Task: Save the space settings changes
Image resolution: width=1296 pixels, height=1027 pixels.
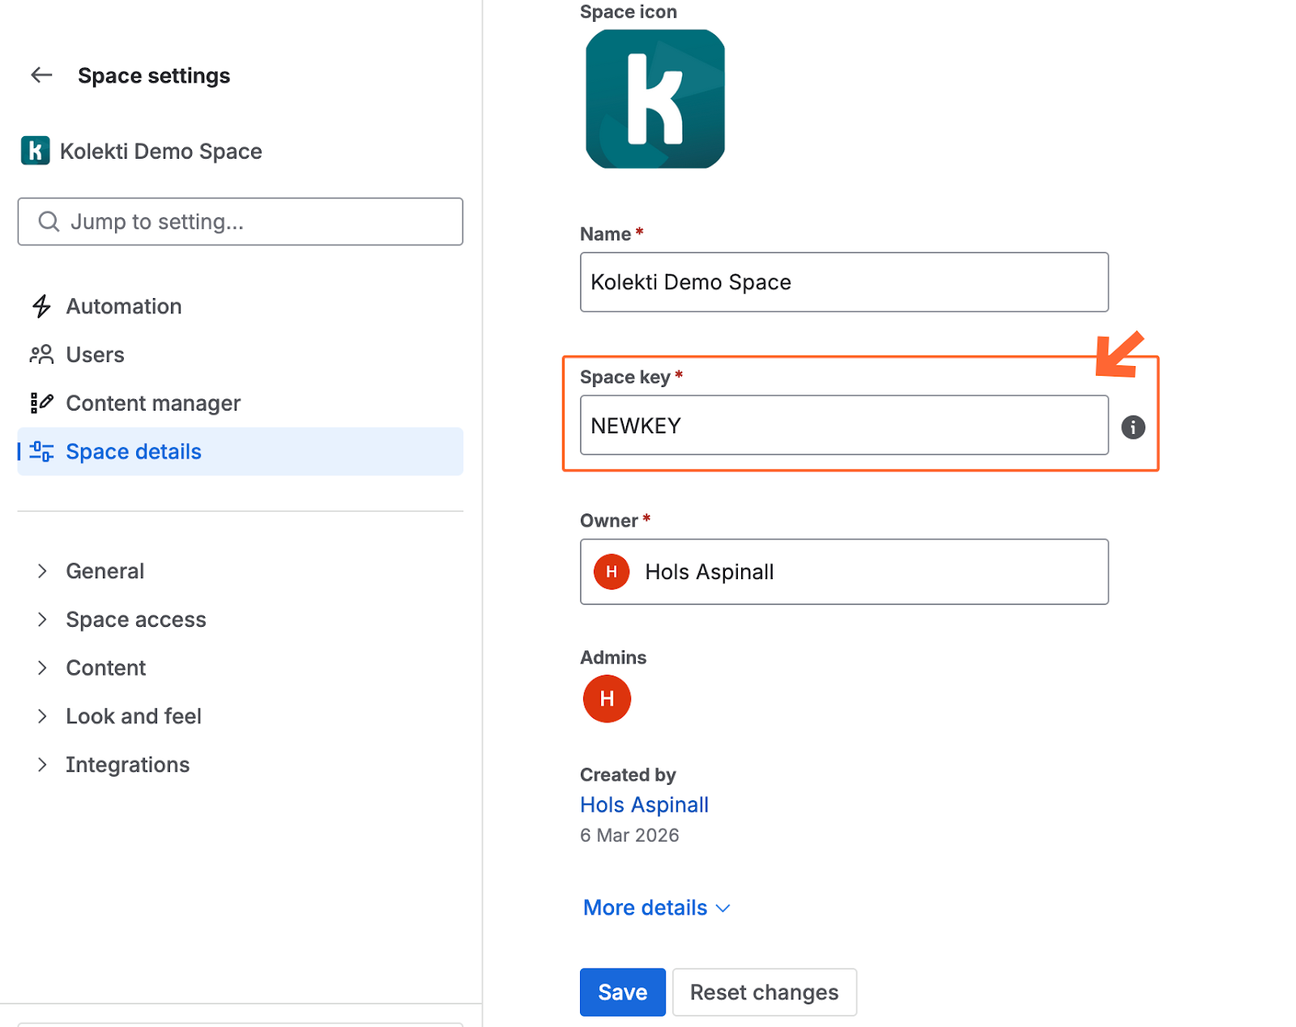Action: [622, 992]
